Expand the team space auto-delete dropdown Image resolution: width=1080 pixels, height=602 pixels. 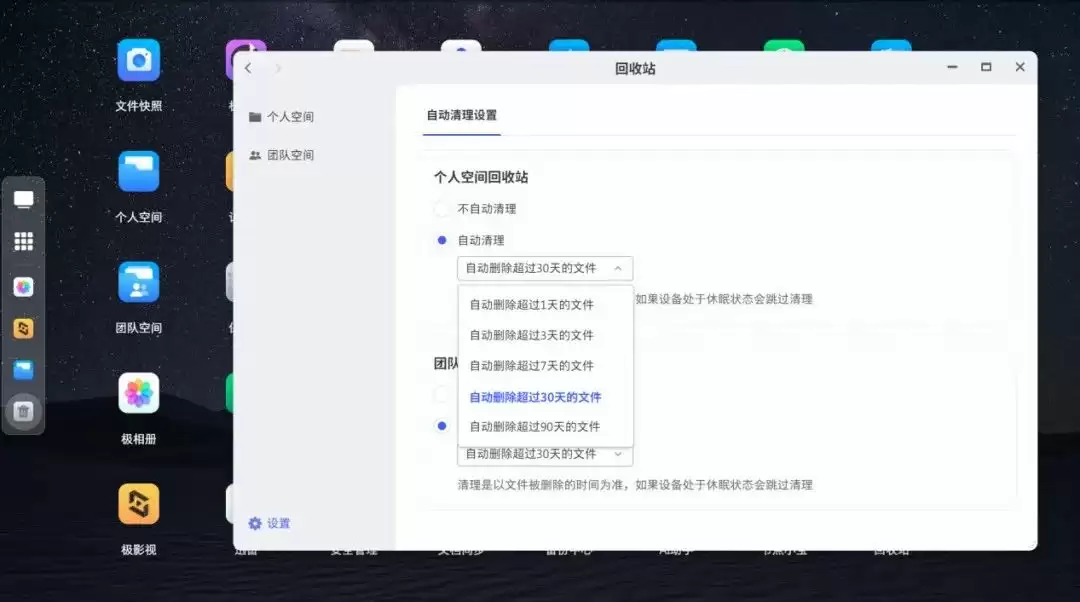coord(545,454)
